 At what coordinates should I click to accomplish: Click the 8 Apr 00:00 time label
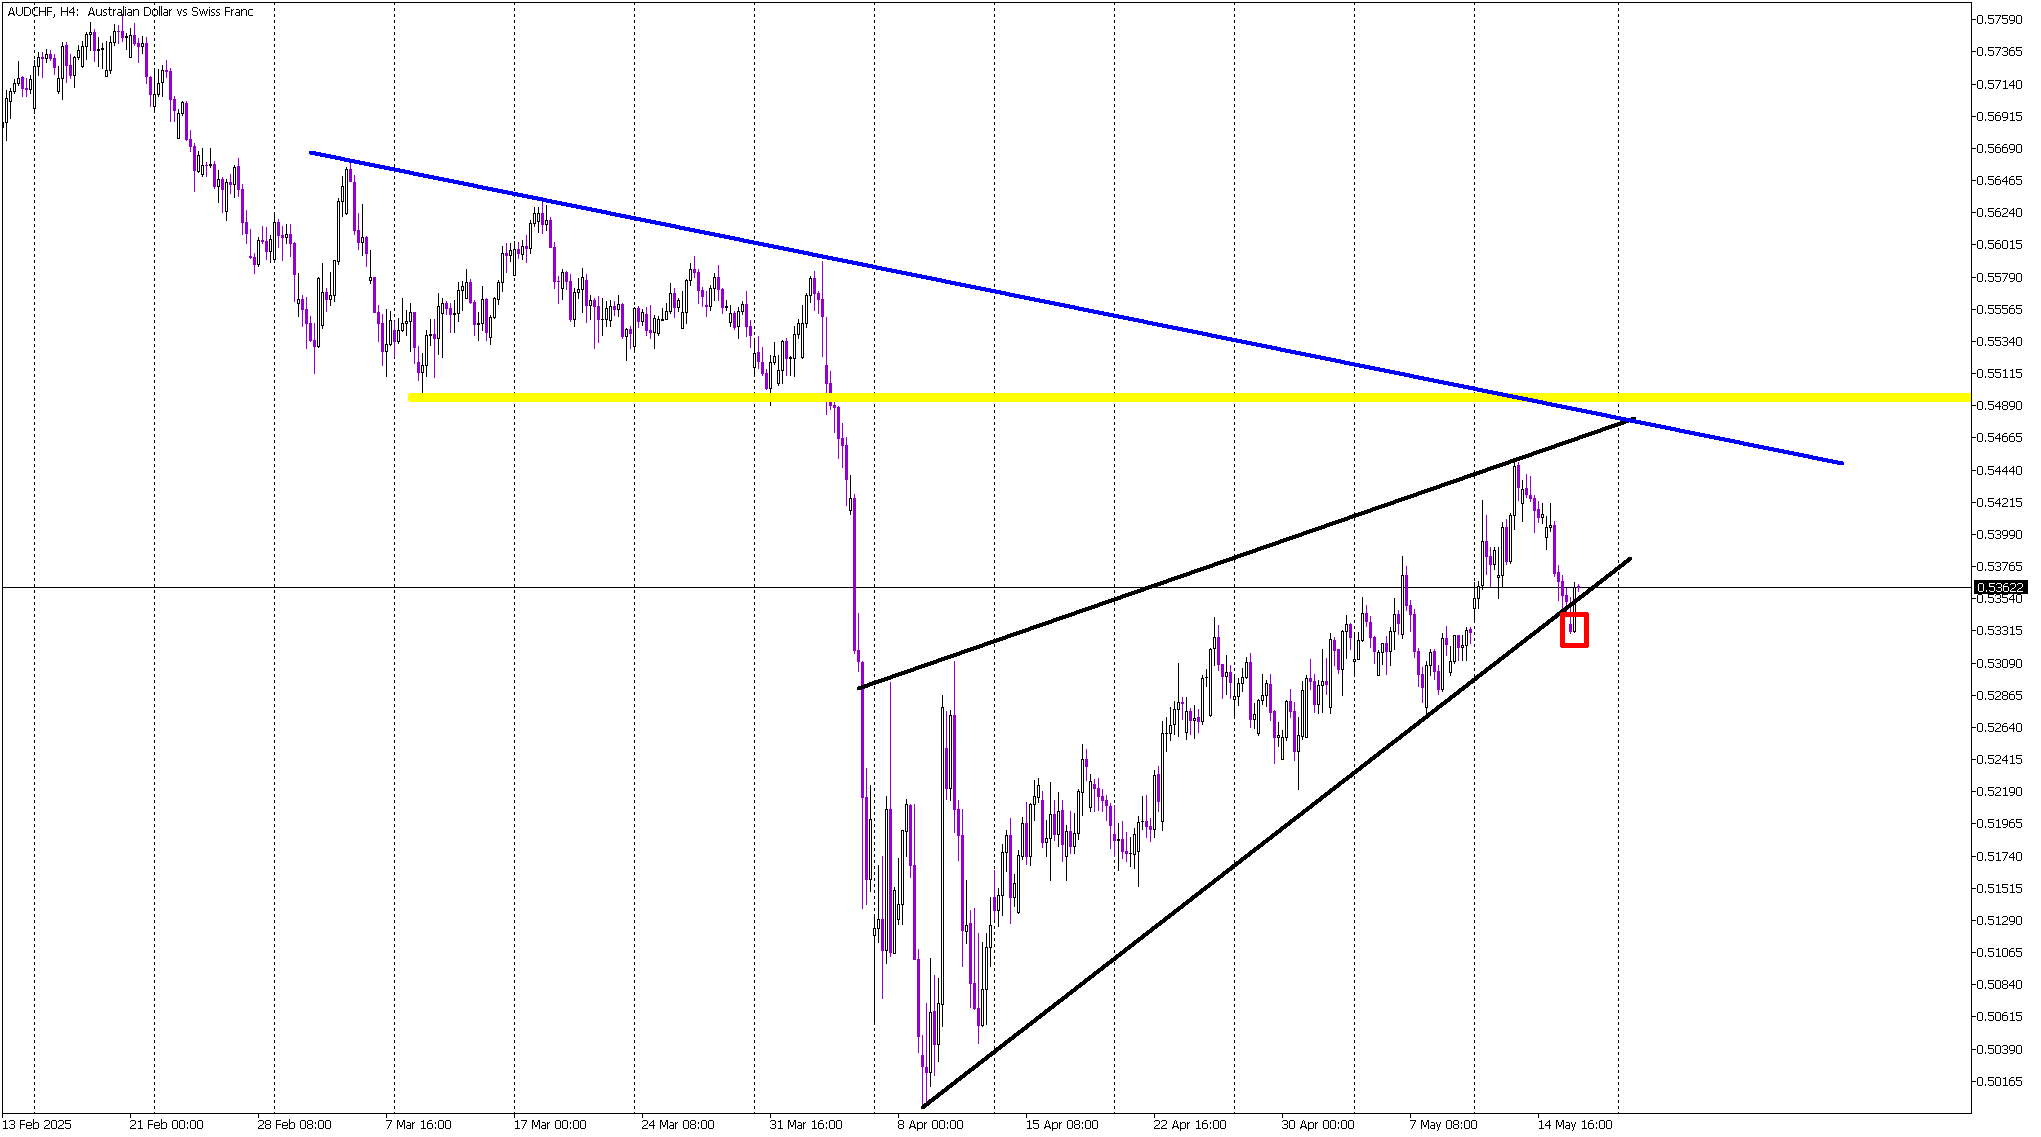click(930, 1125)
